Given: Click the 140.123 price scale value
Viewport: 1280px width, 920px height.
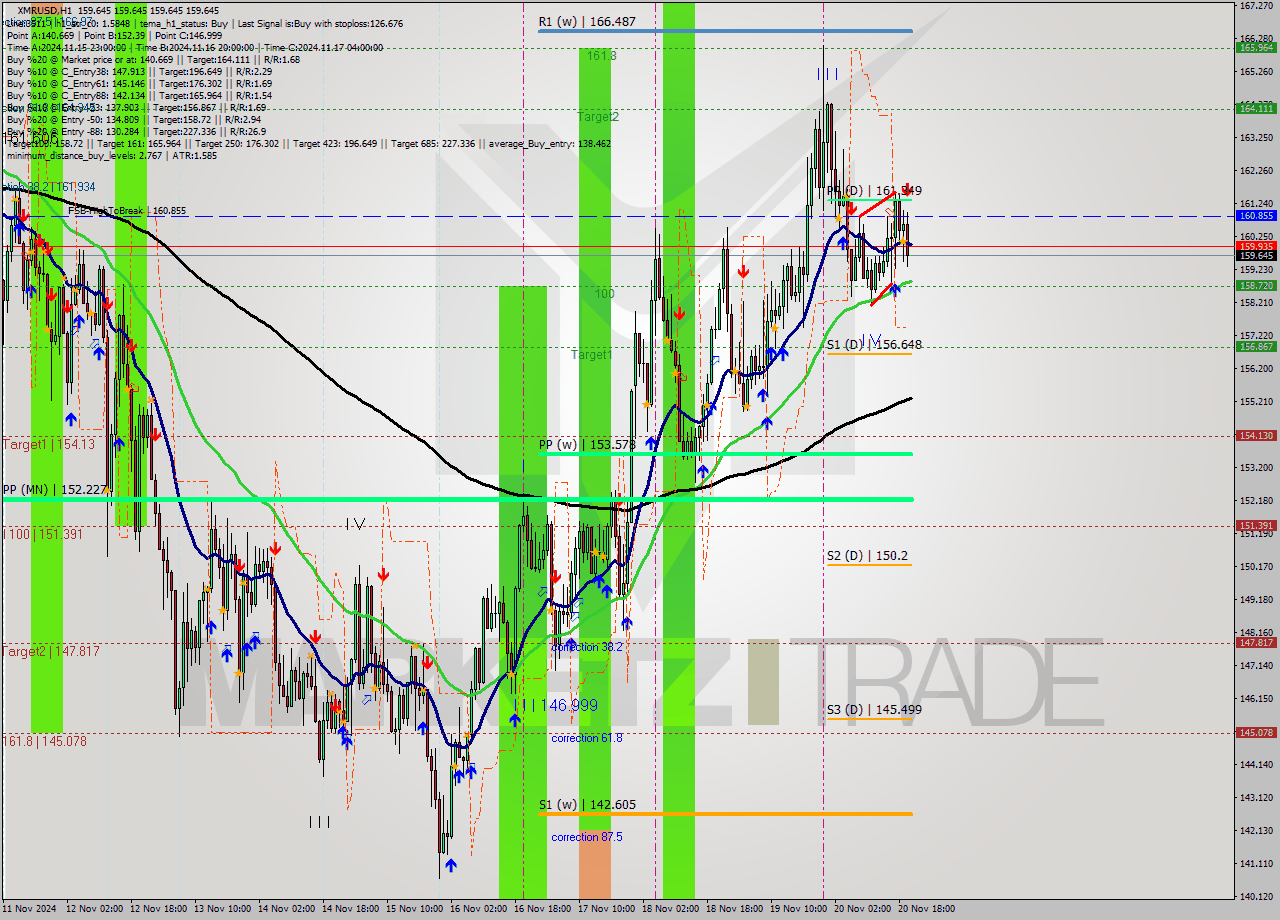Looking at the screenshot, I should pos(1256,896).
